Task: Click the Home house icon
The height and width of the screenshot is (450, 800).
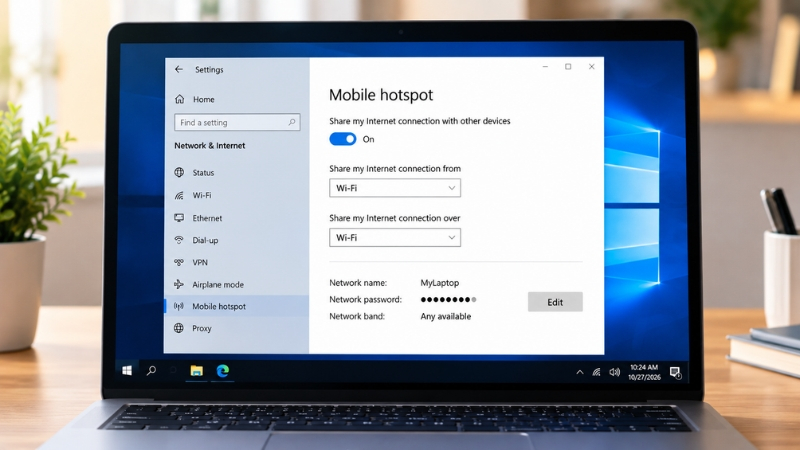Action: (180, 99)
